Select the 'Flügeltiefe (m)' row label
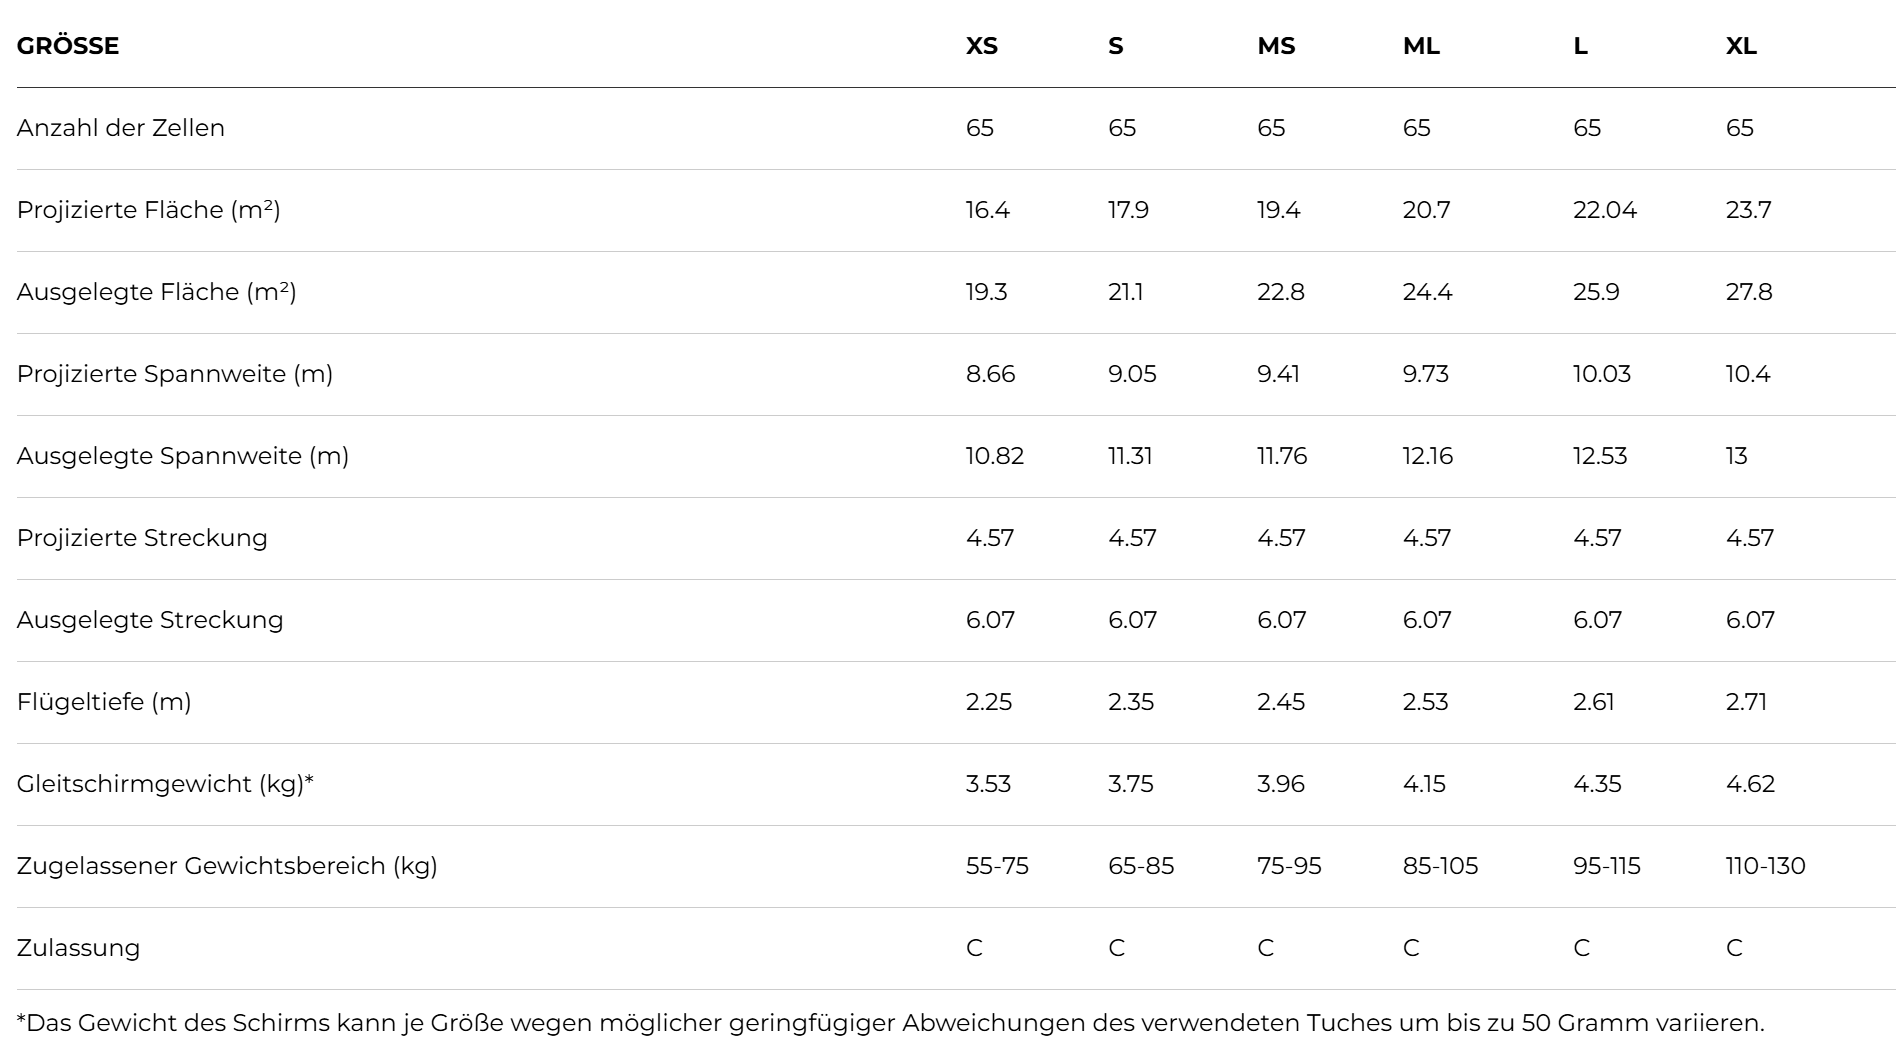Viewport: 1896px width, 1062px height. pyautogui.click(x=104, y=702)
